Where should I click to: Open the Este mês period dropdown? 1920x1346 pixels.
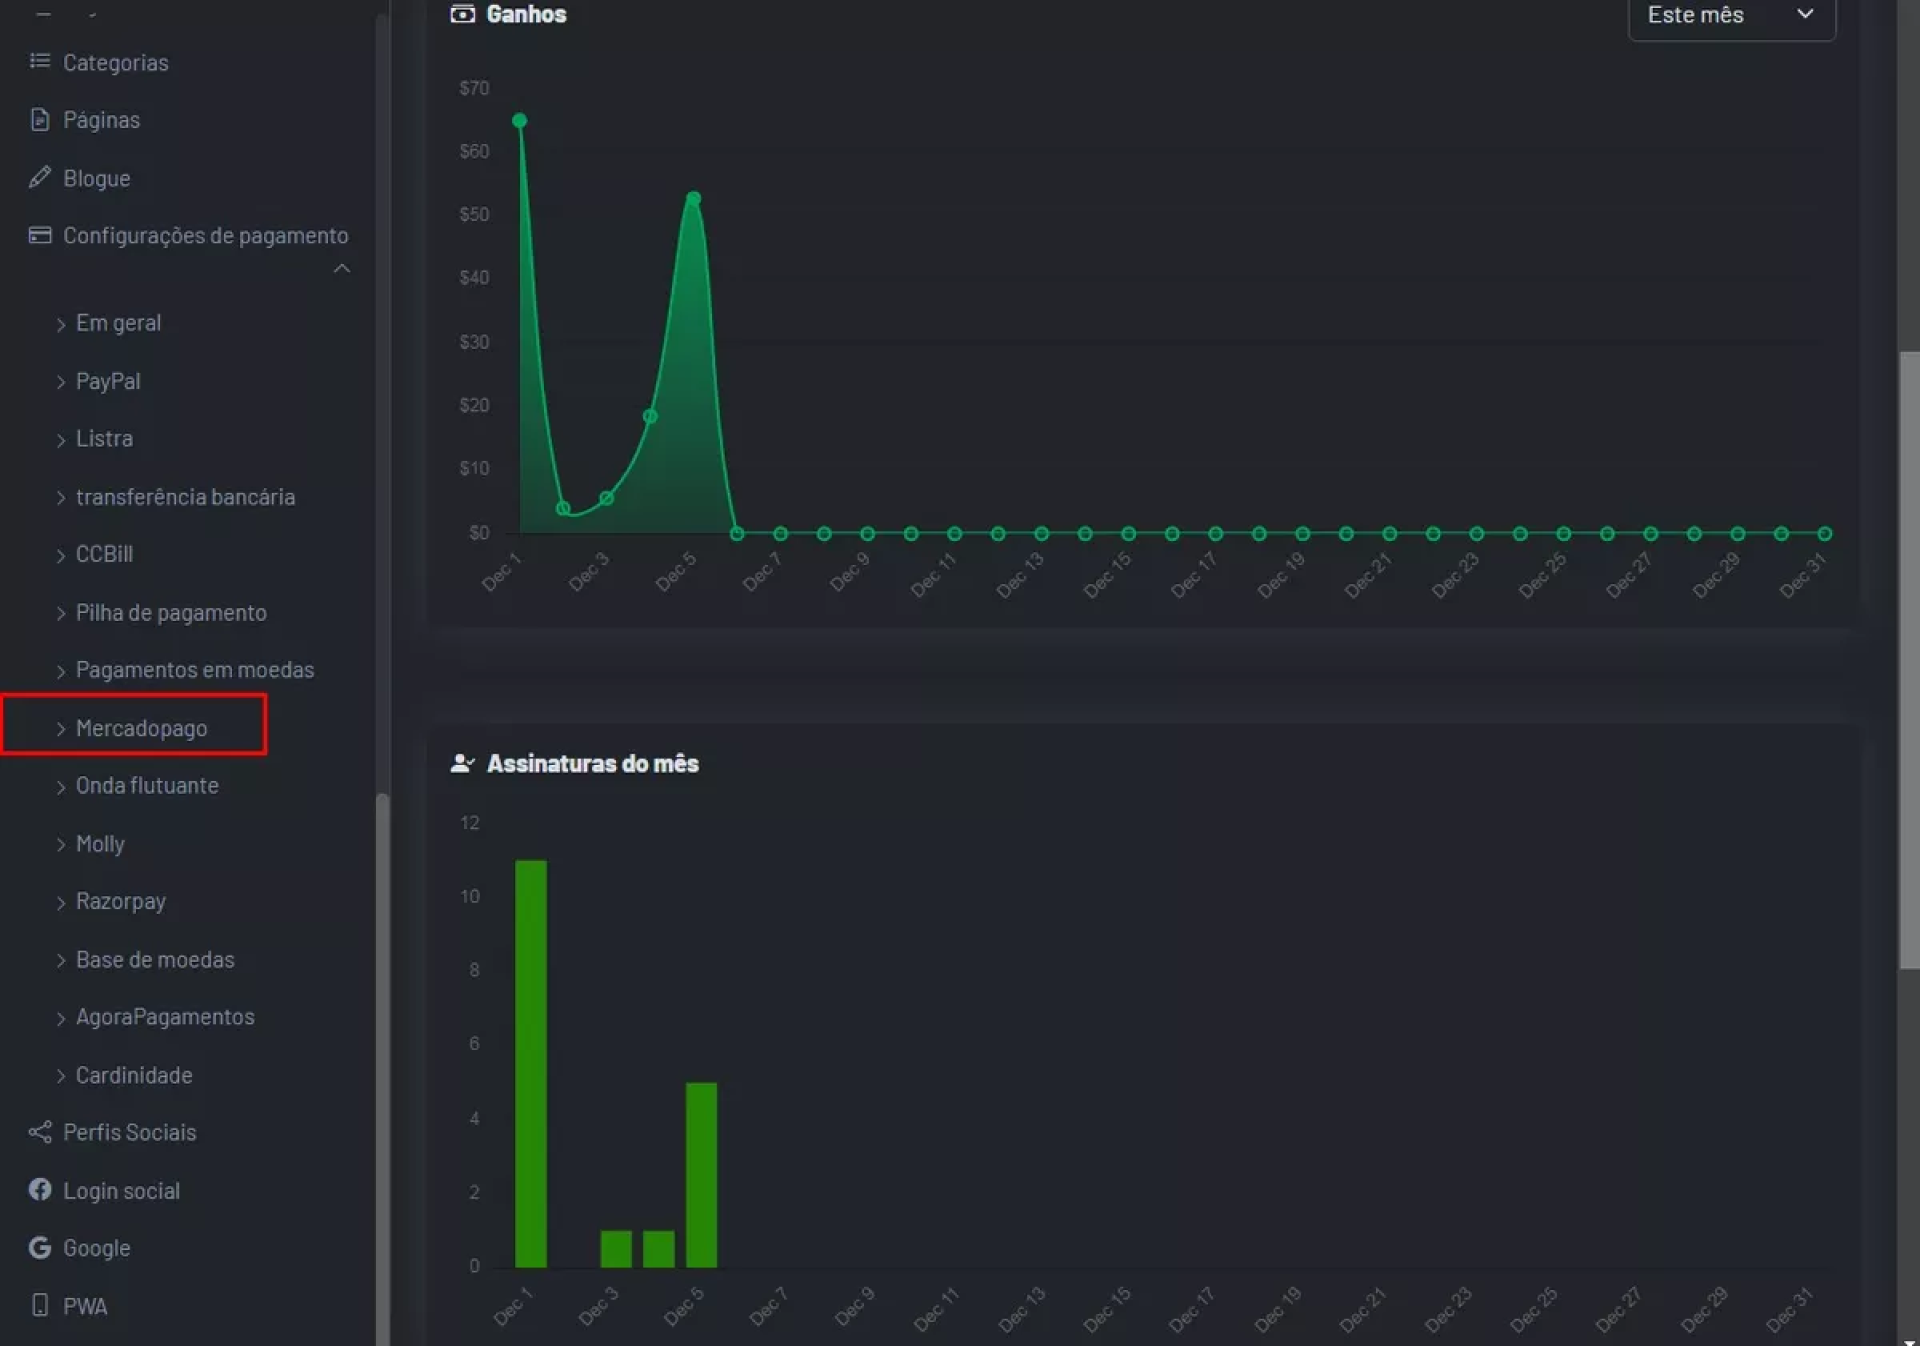pos(1731,15)
